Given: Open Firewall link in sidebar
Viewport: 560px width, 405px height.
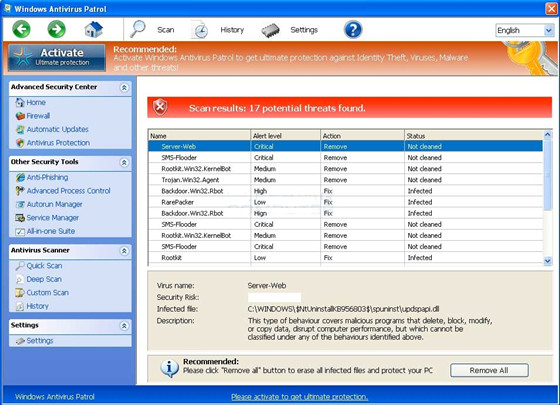Looking at the screenshot, I should click(x=38, y=116).
